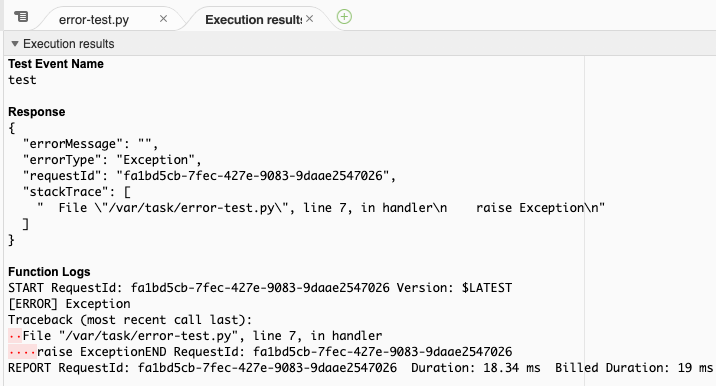Click the test event name value
The width and height of the screenshot is (716, 386).
22,80
